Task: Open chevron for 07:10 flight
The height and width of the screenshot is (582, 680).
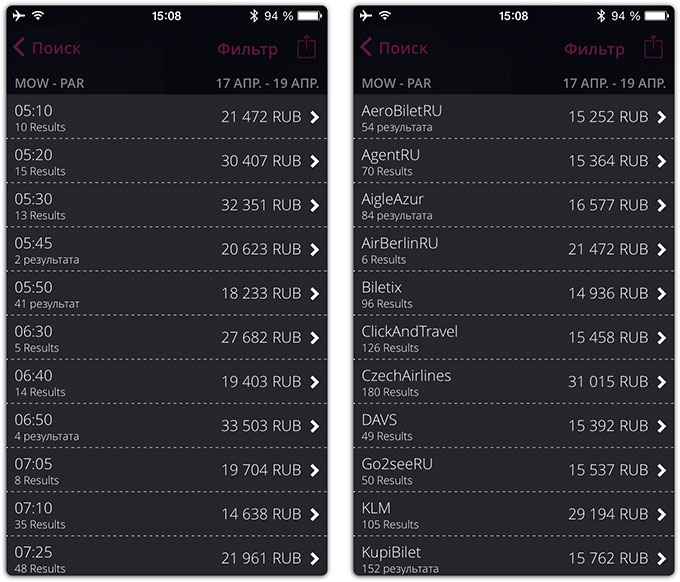Action: tap(314, 515)
